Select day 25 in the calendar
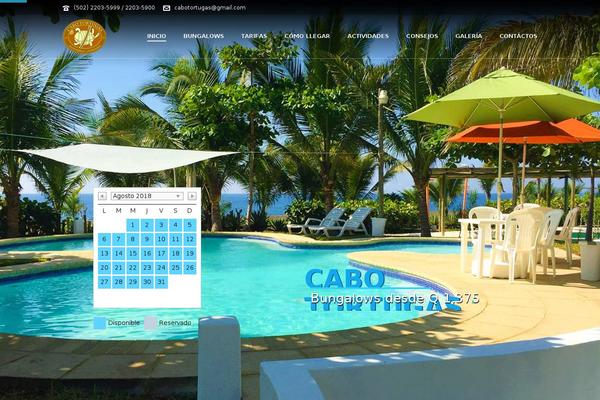This screenshot has width=600, height=400. pos(175,268)
